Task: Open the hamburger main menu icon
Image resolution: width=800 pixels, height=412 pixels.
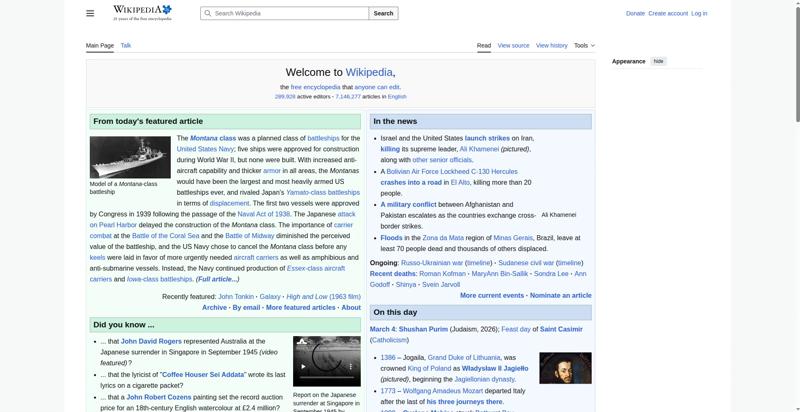Action: coord(90,13)
